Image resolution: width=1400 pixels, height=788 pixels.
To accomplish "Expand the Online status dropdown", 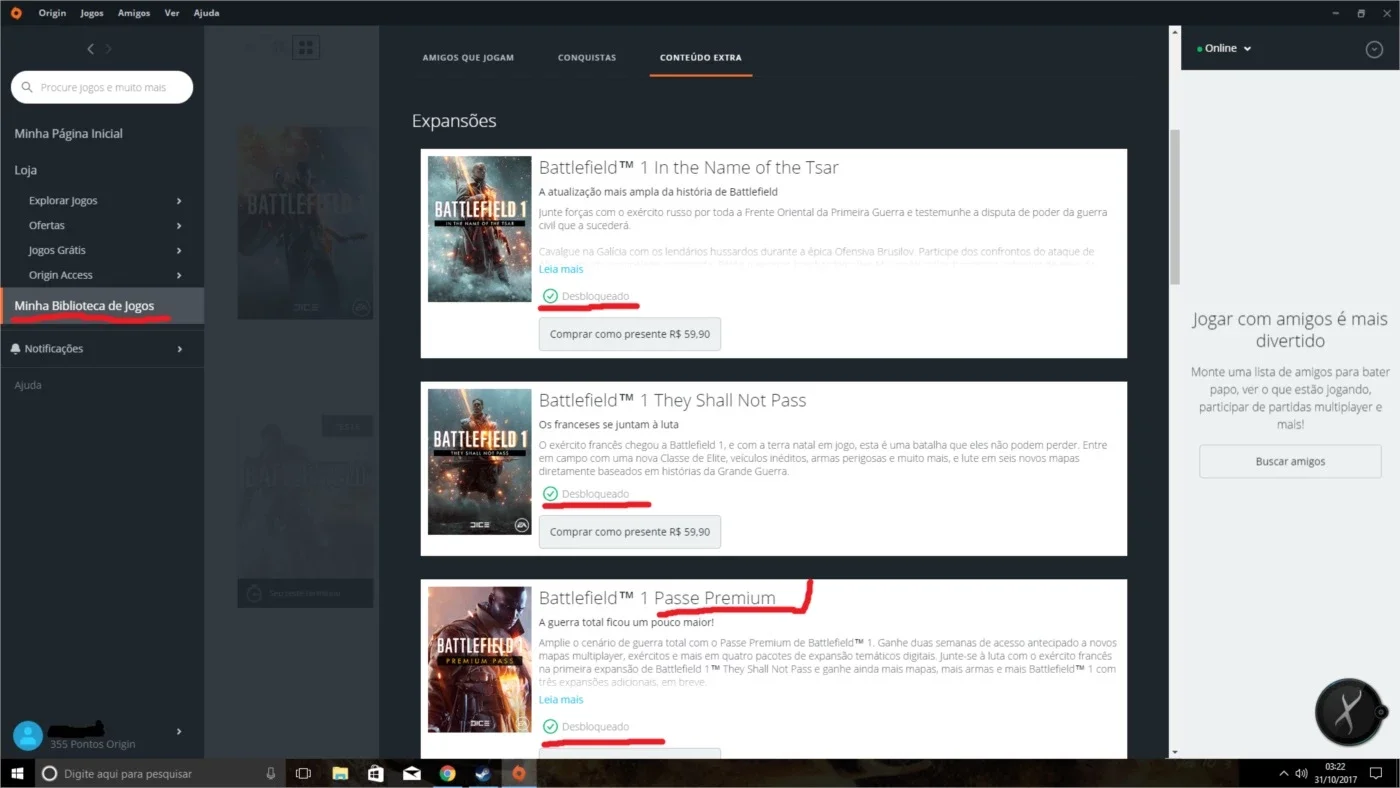I will click(1224, 48).
